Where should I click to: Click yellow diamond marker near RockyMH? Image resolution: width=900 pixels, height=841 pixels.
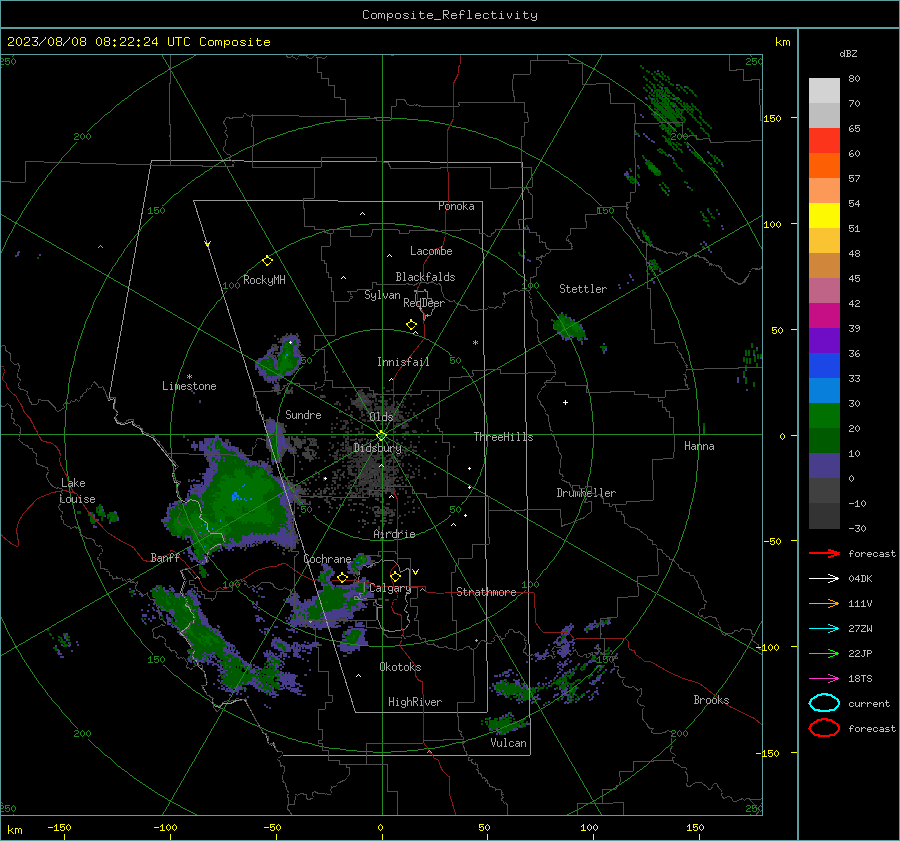pos(267,261)
